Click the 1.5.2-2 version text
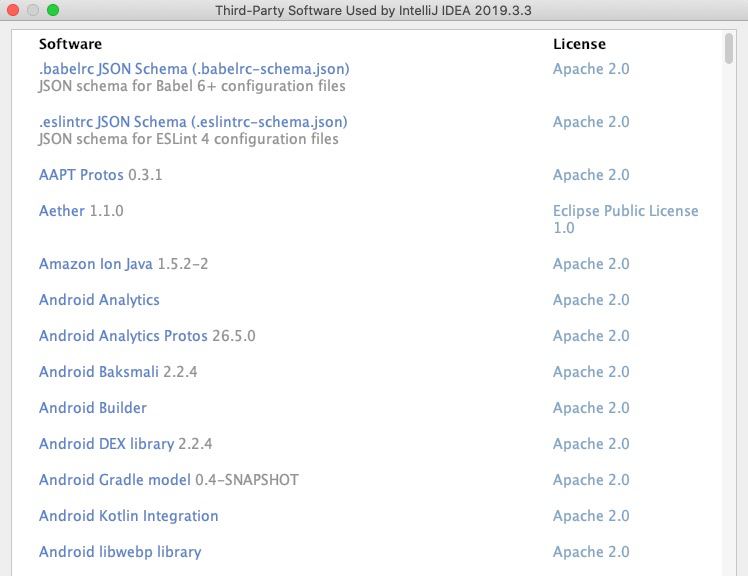 coord(183,264)
